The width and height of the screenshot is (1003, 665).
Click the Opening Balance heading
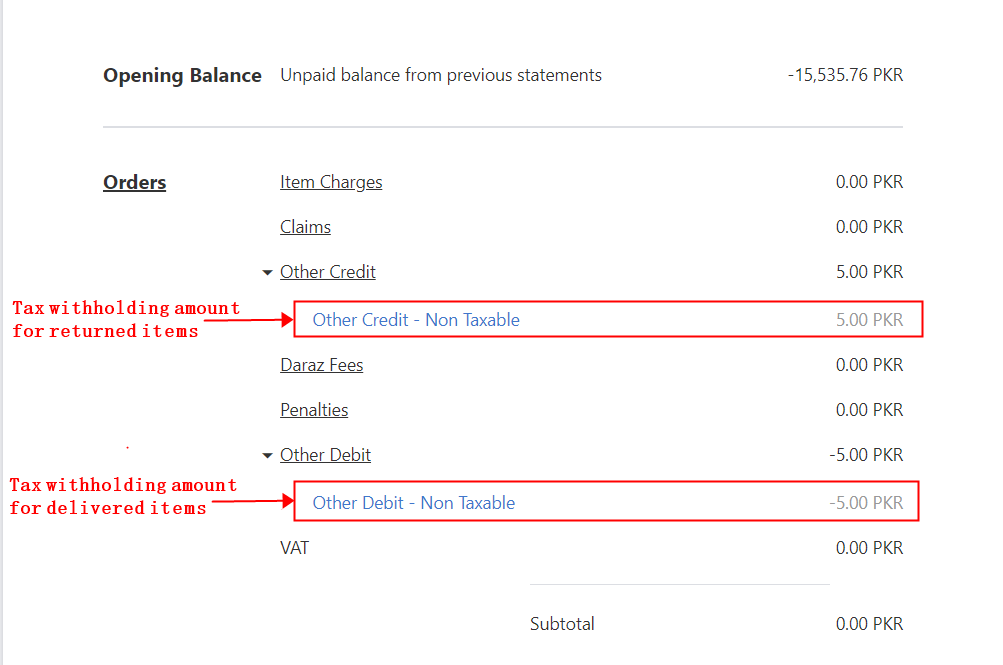coord(182,75)
